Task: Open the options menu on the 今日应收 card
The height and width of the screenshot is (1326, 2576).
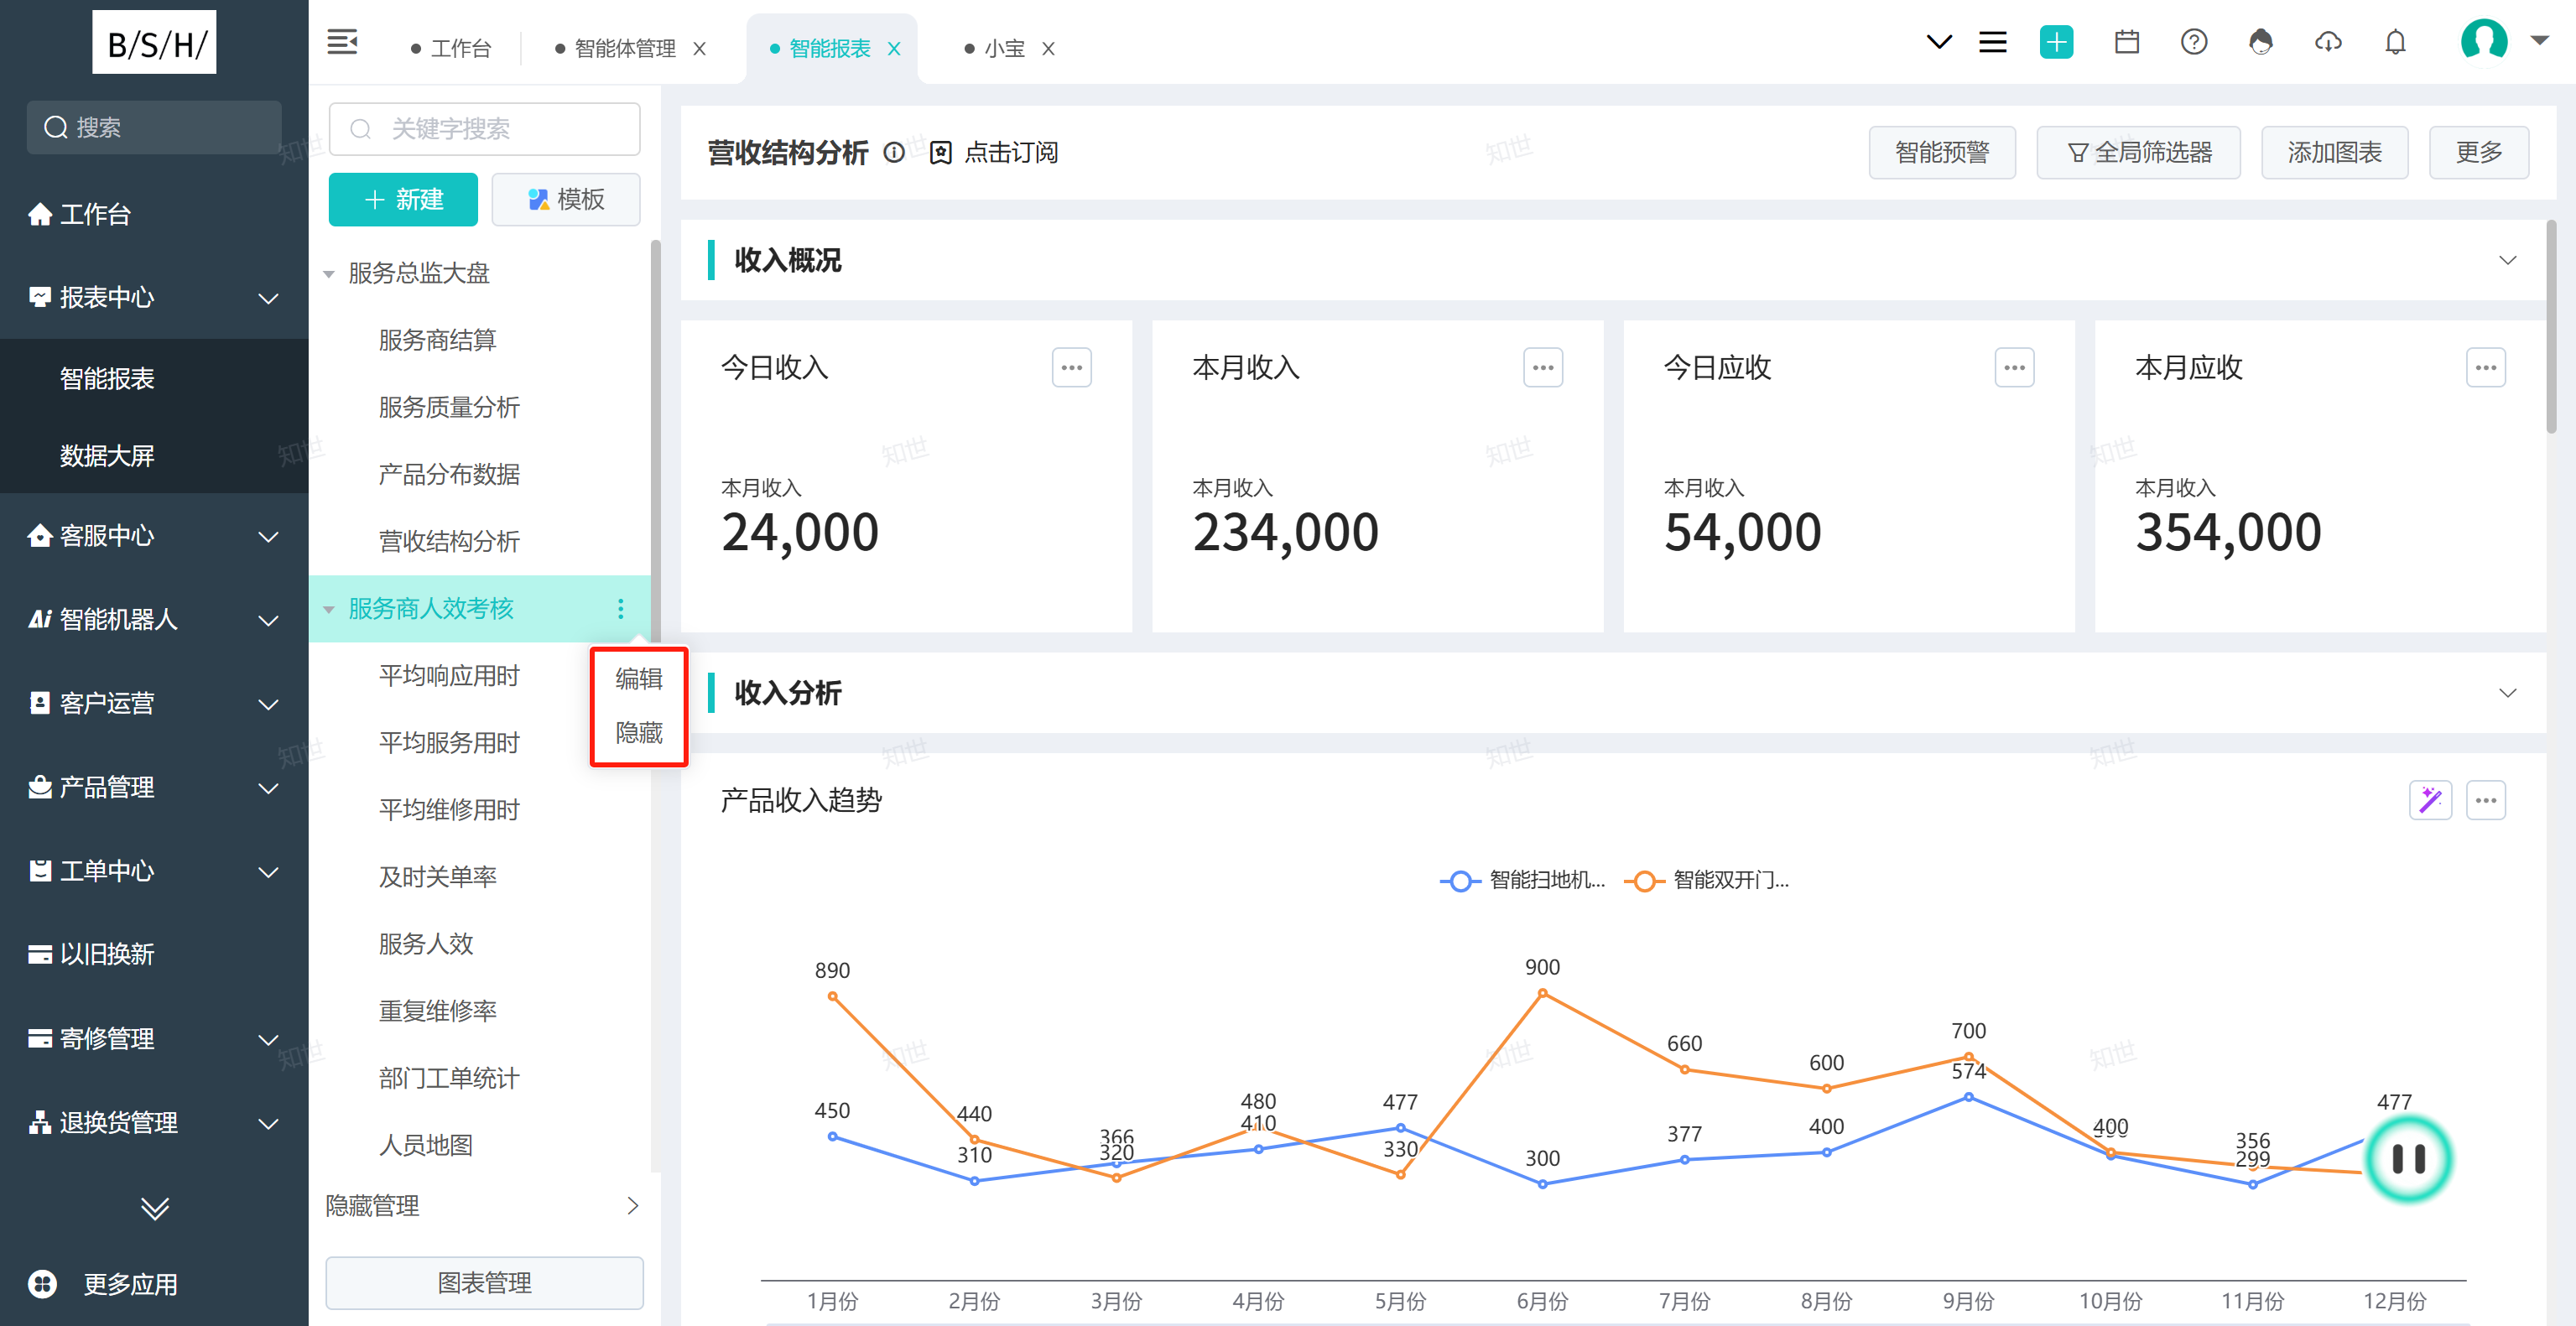Action: (2014, 367)
